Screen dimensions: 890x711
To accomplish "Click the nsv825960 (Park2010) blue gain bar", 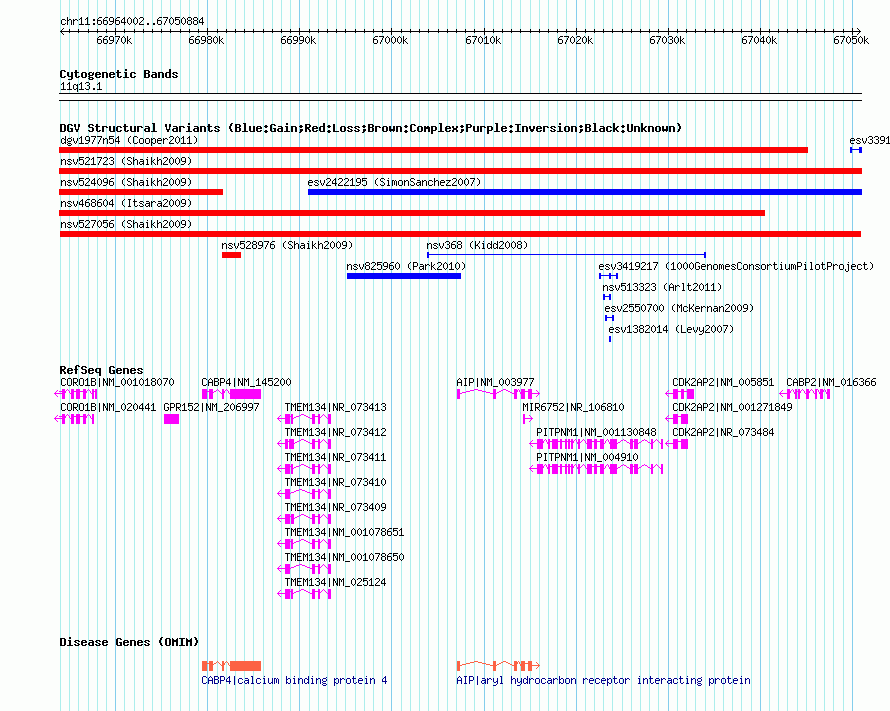I will coord(404,276).
